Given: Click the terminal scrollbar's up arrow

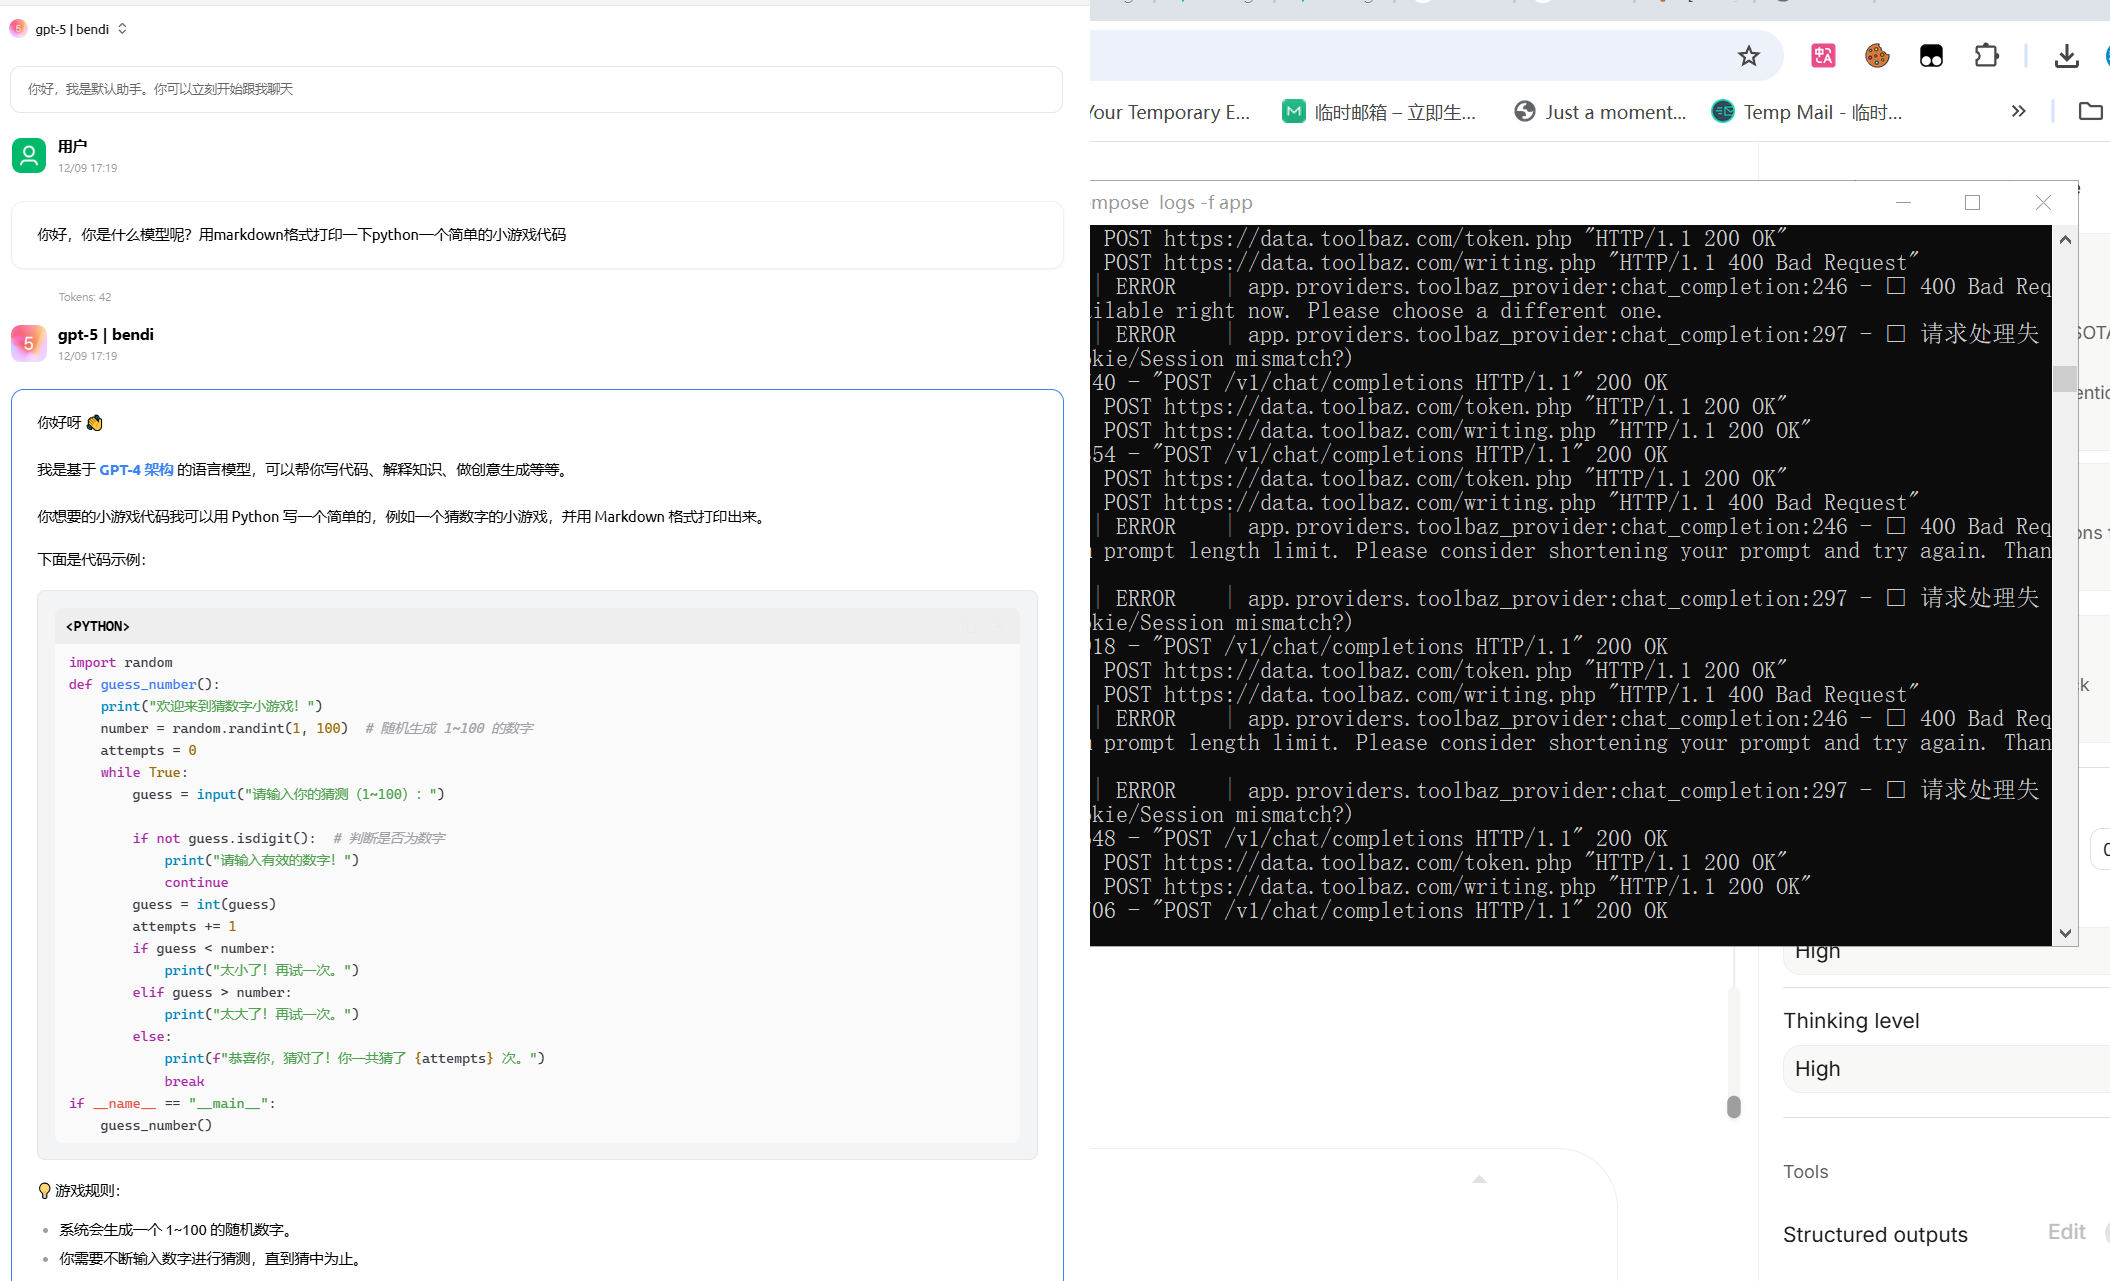Looking at the screenshot, I should tap(2065, 240).
